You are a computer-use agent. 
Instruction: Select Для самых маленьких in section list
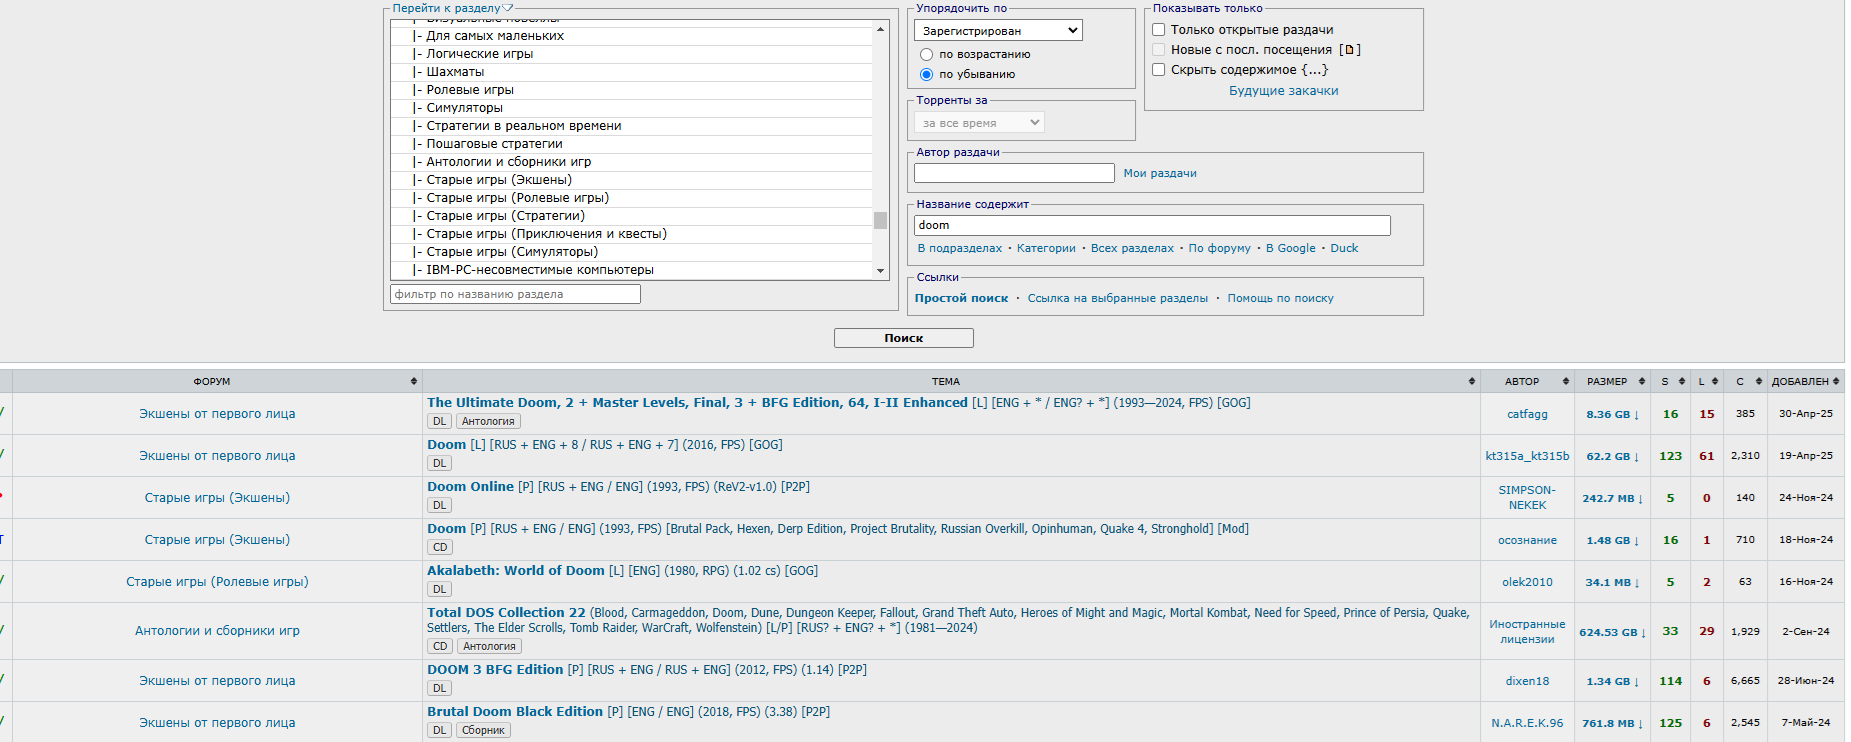(632, 36)
